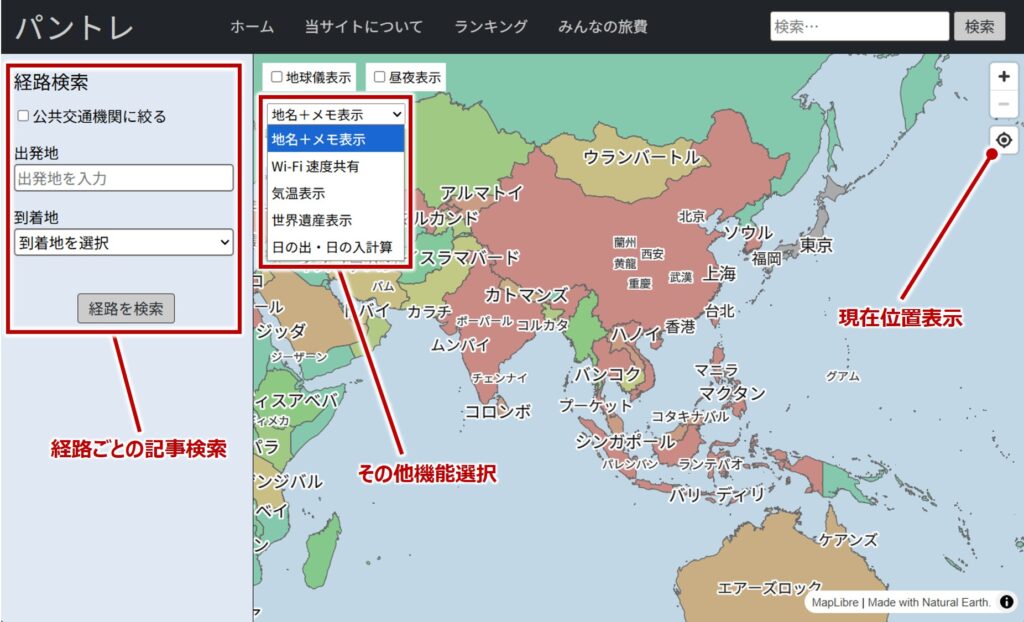Toggle the 昼夜表示 checkbox
1024x622 pixels.
(380, 76)
